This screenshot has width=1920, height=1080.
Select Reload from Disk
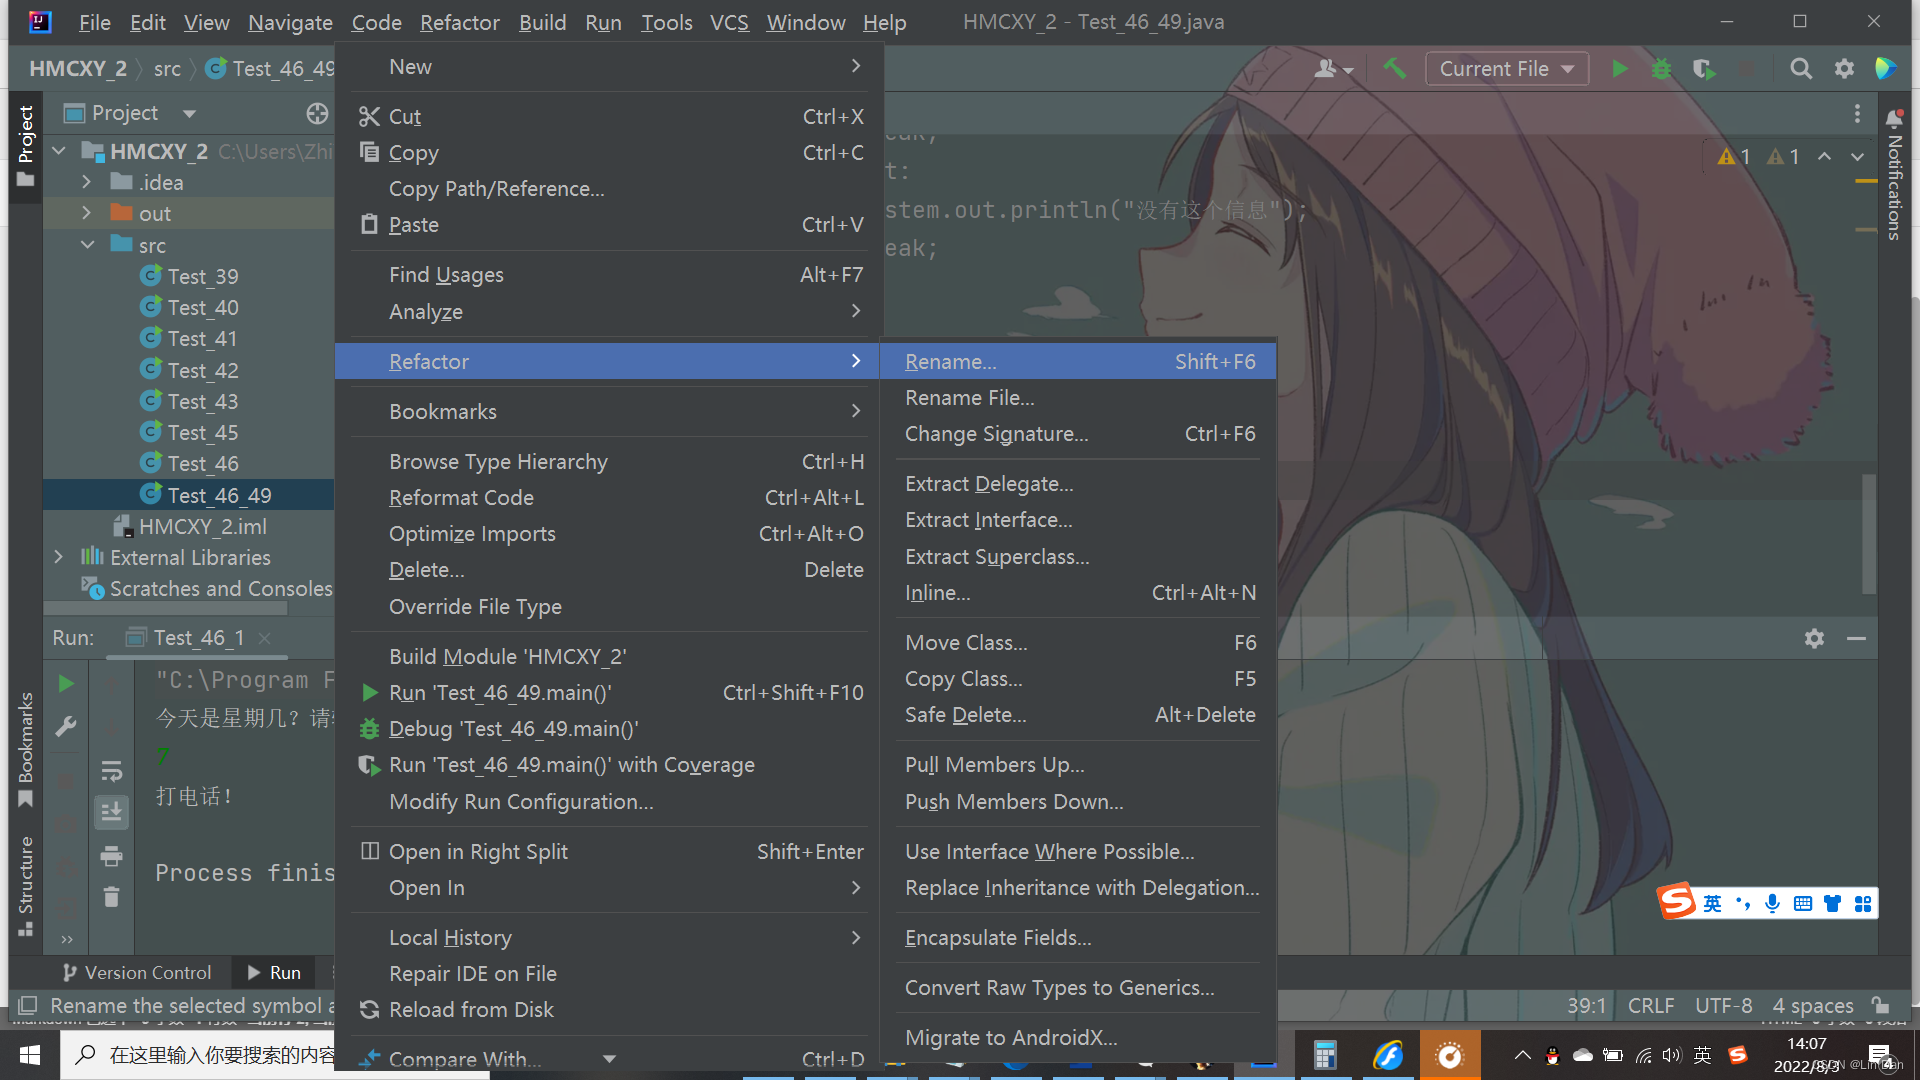610,1009
